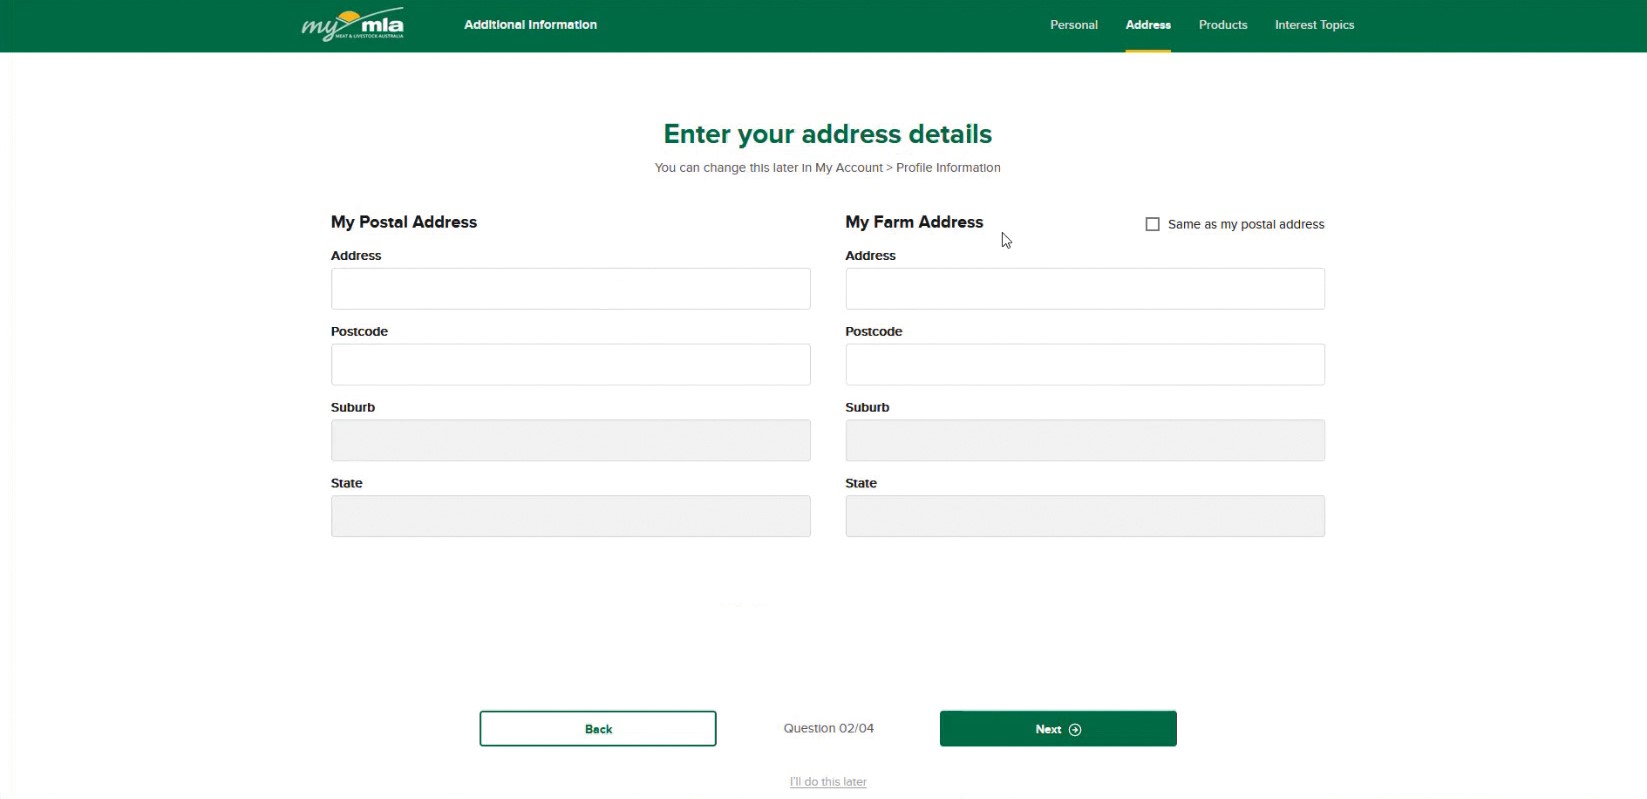This screenshot has height=799, width=1647.
Task: Click the postal State field
Action: [570, 516]
